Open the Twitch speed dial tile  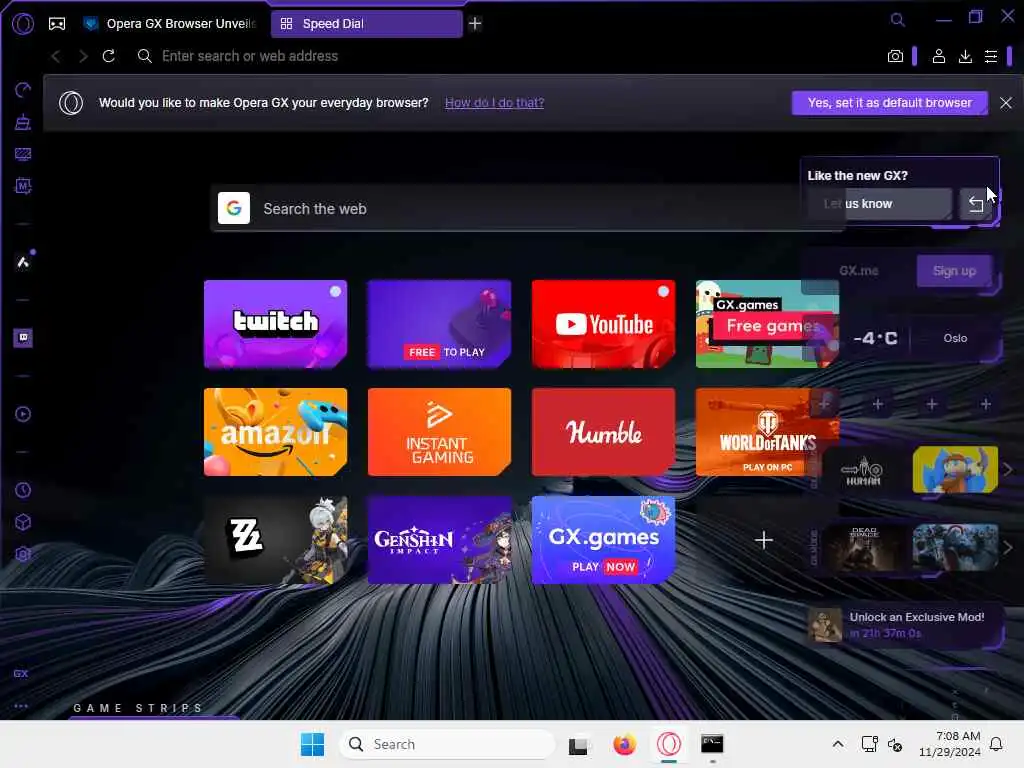[x=276, y=324]
